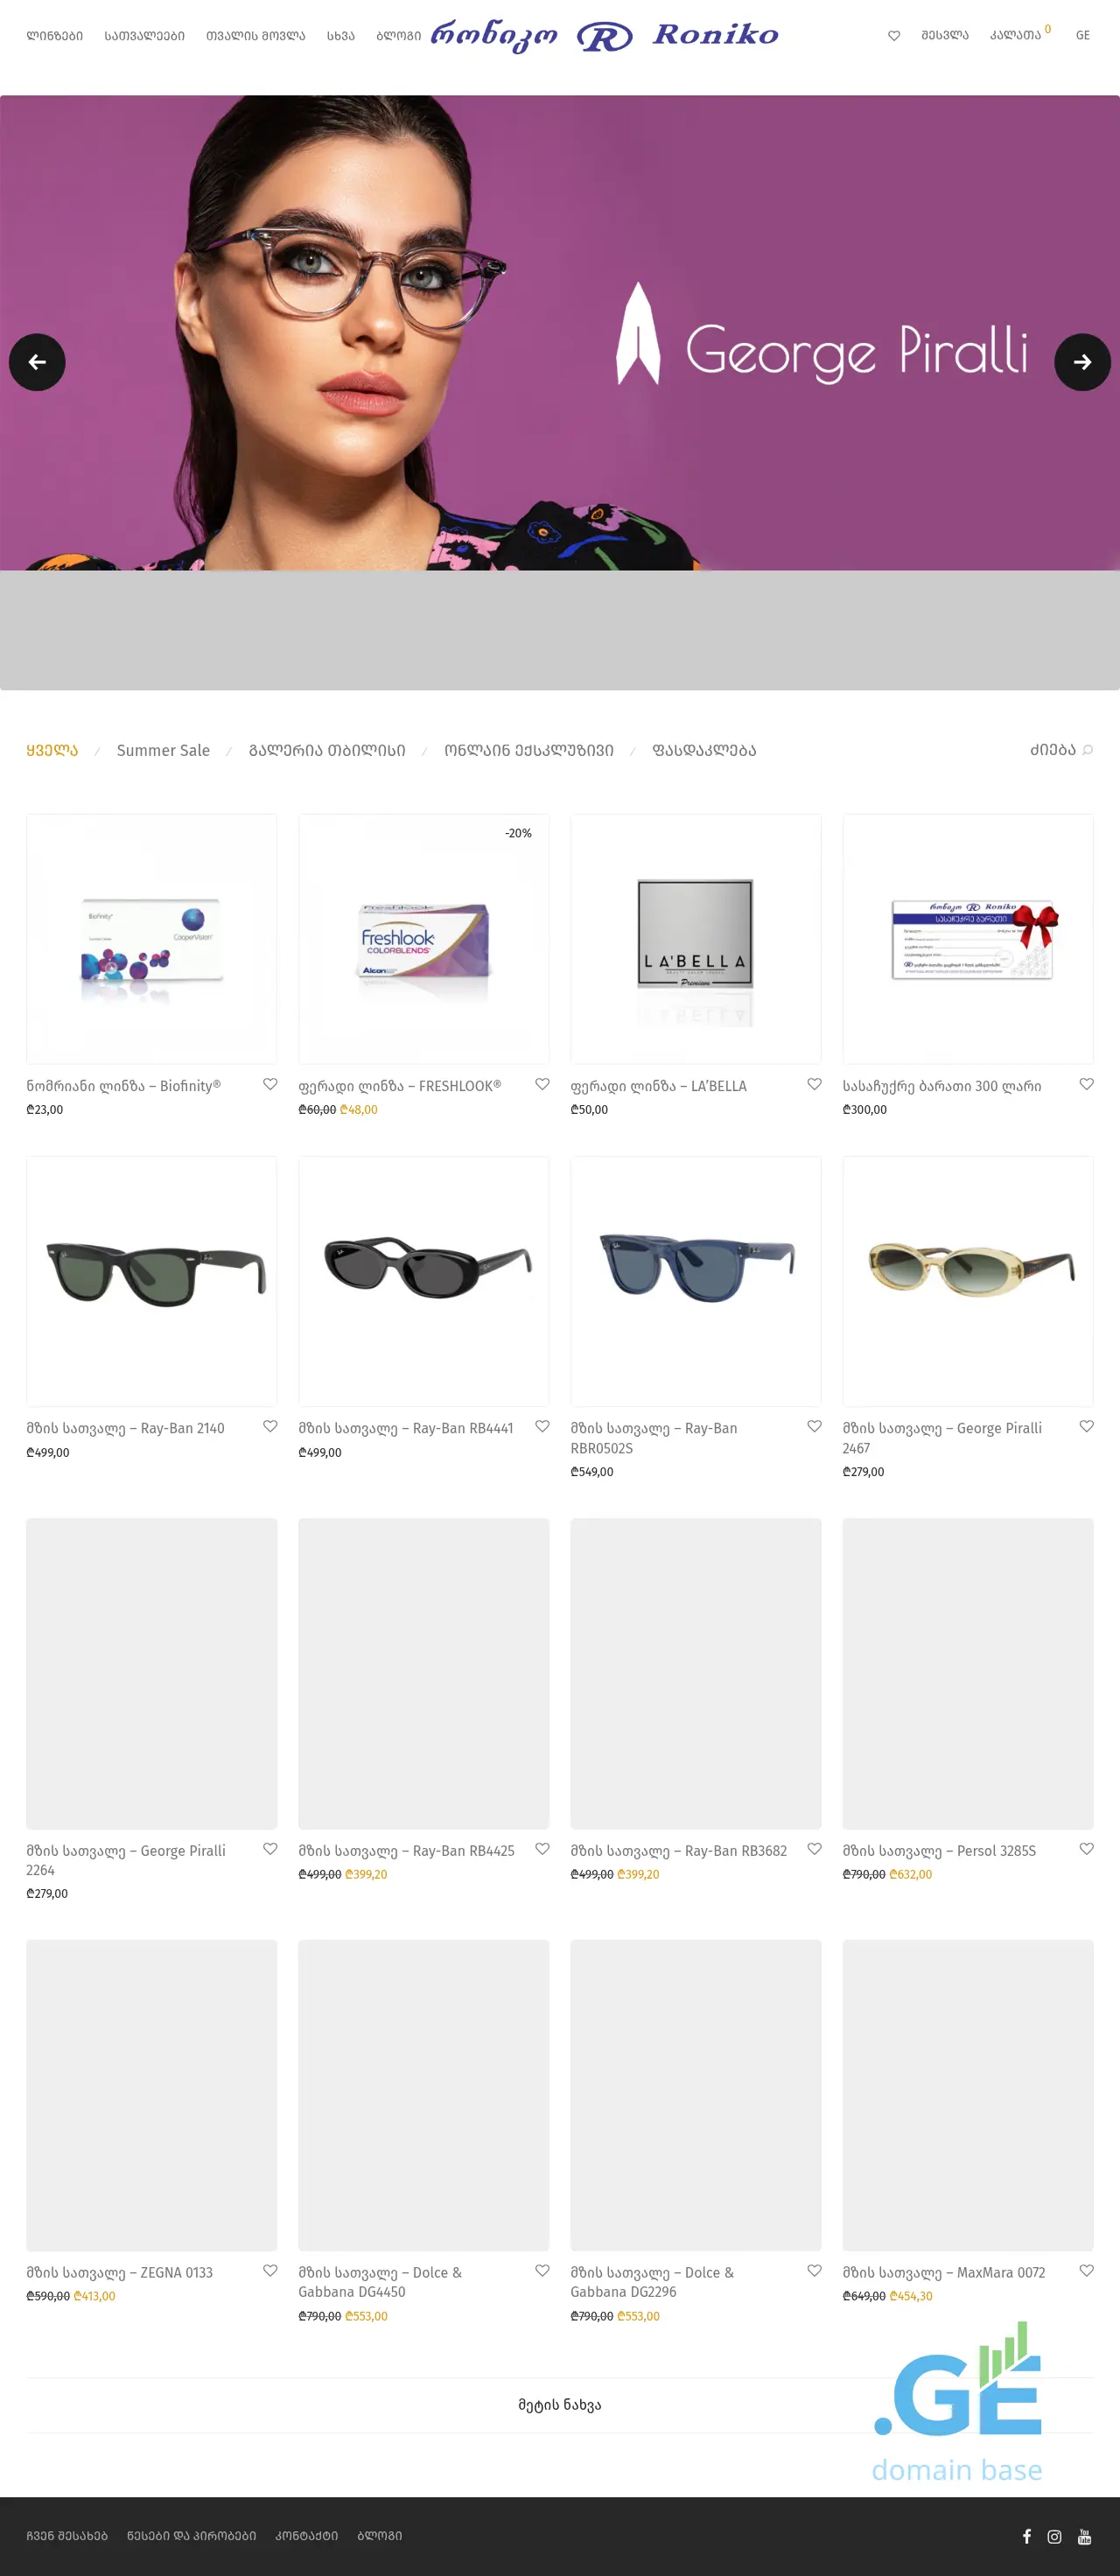Open the Facebook icon in footer
Image resolution: width=1120 pixels, height=2576 pixels.
tap(1026, 2536)
